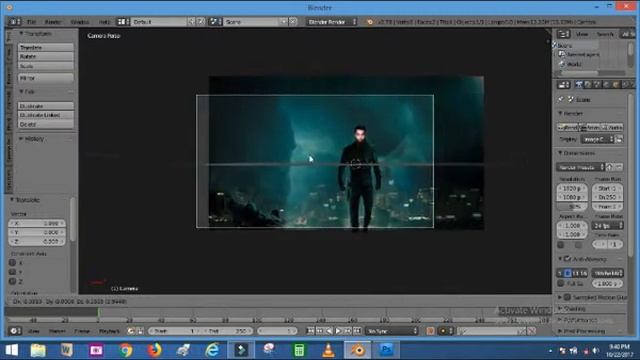Open the Display Image Editor dropdown
The image size is (640, 360).
point(597,139)
